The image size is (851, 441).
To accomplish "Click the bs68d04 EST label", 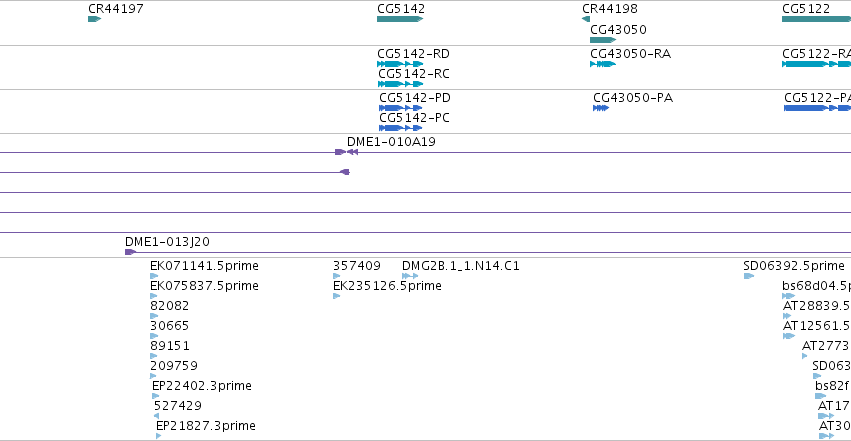I will [x=816, y=286].
